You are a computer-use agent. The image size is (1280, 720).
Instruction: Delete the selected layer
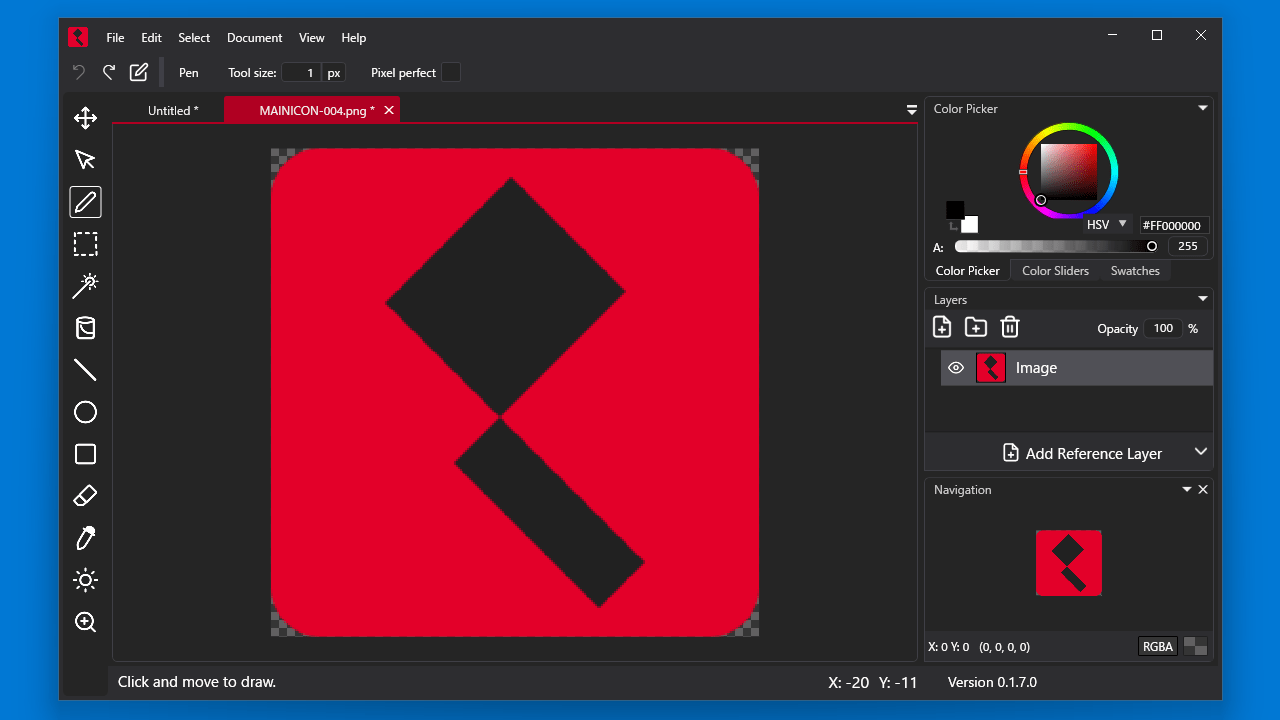point(1010,327)
